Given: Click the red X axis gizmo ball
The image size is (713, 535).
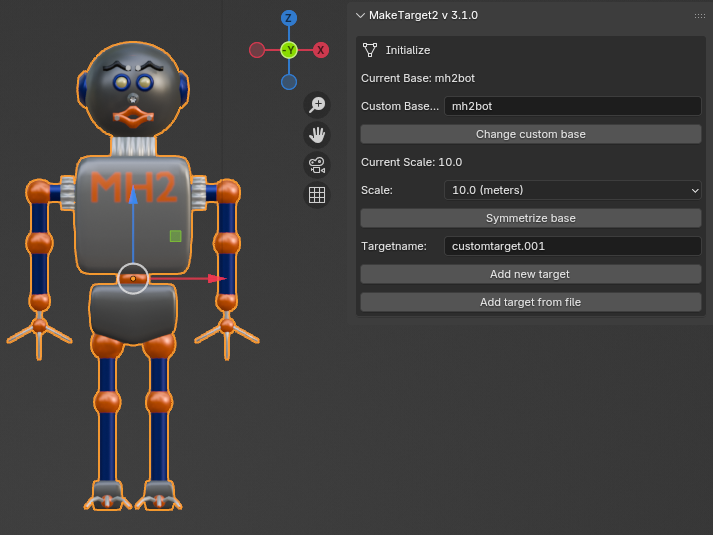Looking at the screenshot, I should 321,50.
